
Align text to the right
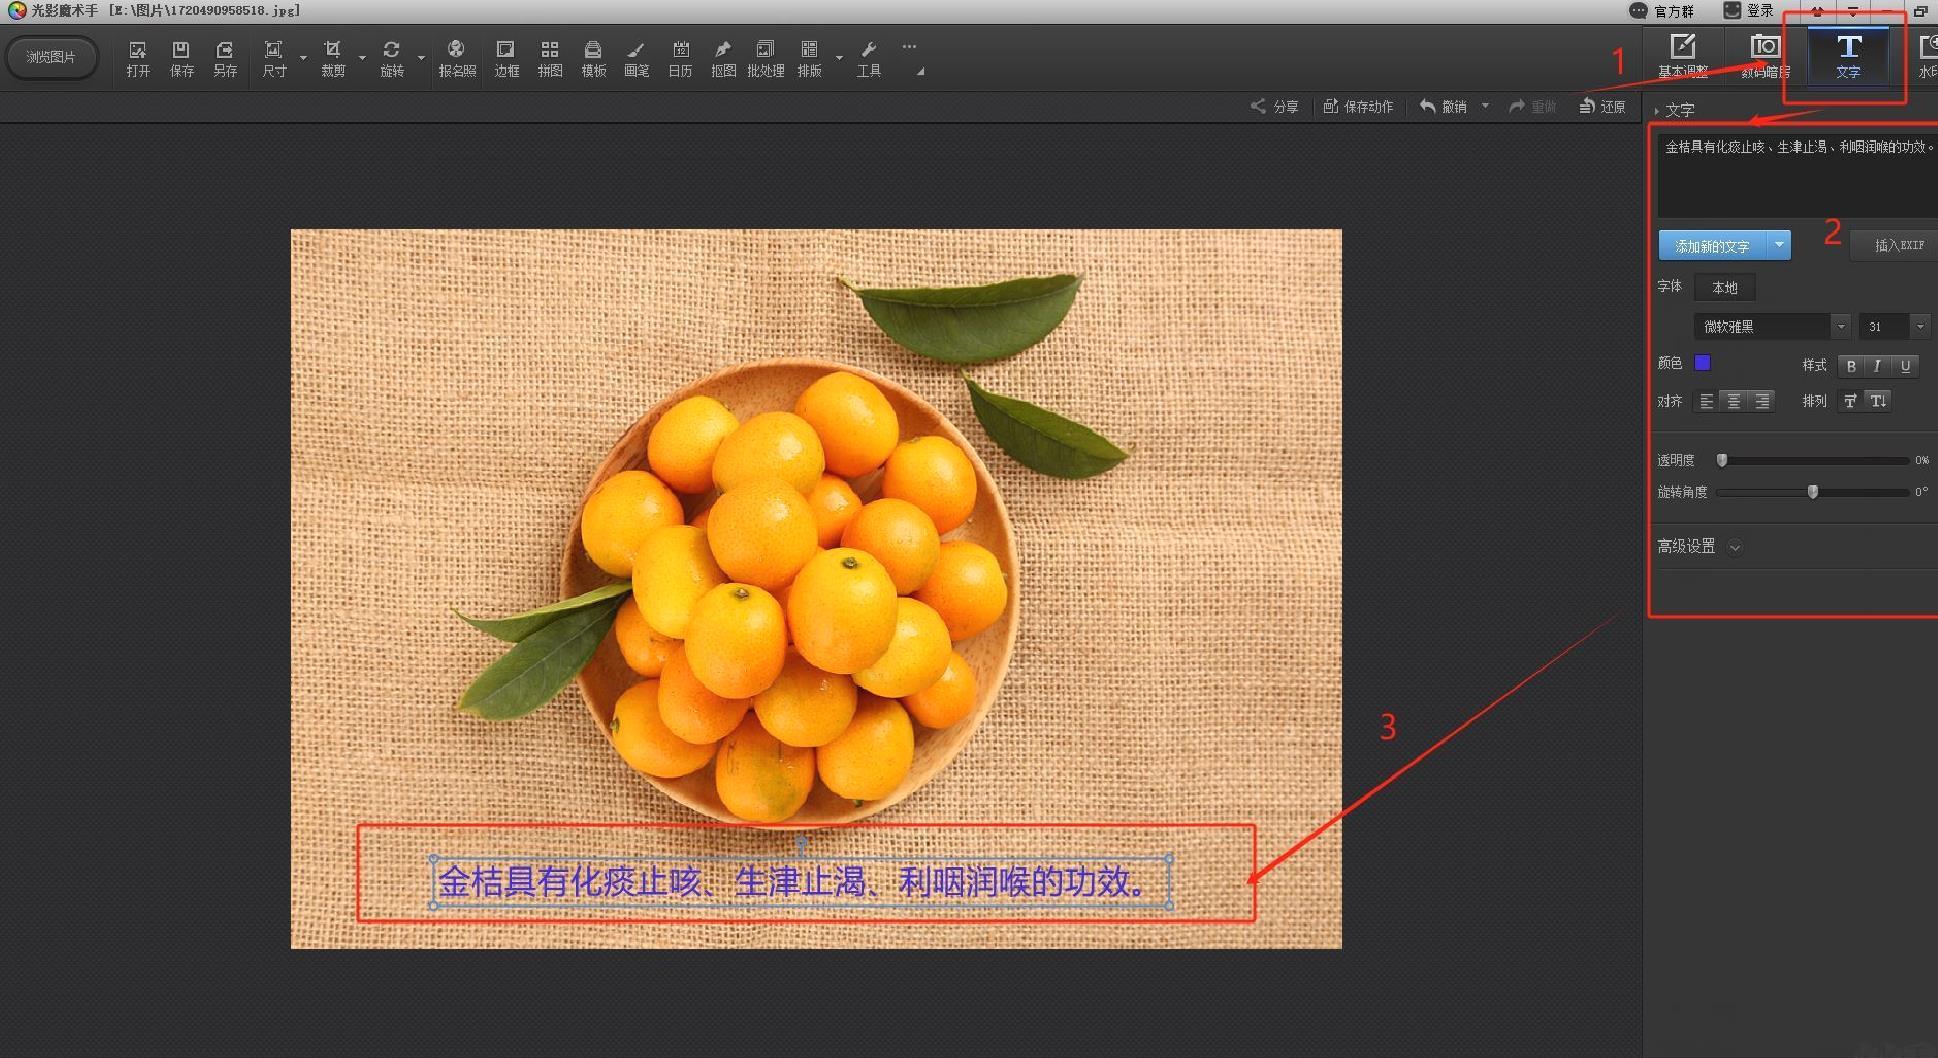(1762, 401)
